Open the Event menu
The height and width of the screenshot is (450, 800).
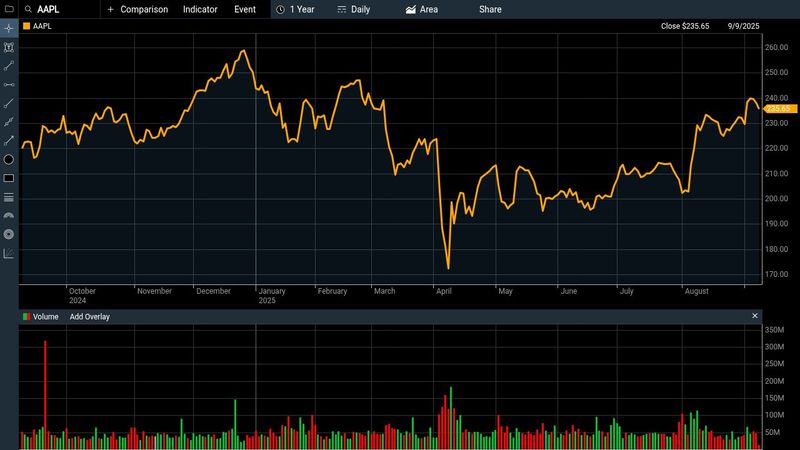point(245,9)
